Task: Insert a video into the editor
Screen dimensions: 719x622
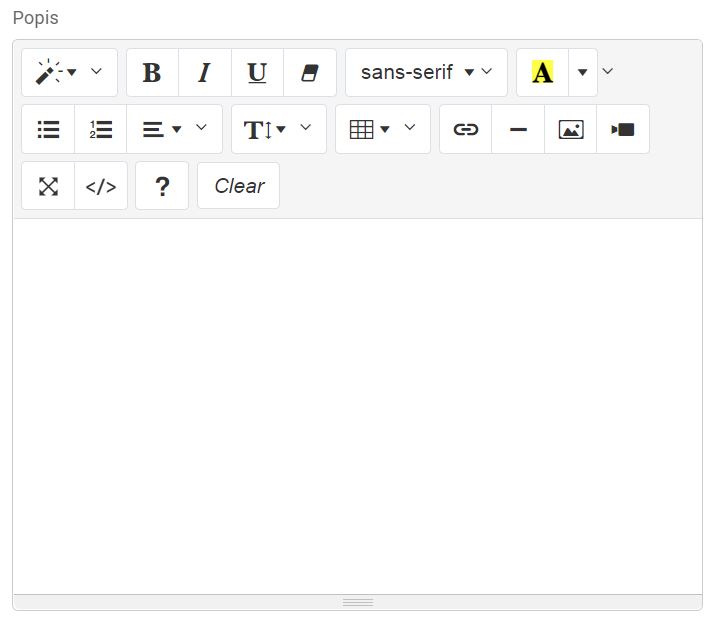Action: [x=623, y=130]
